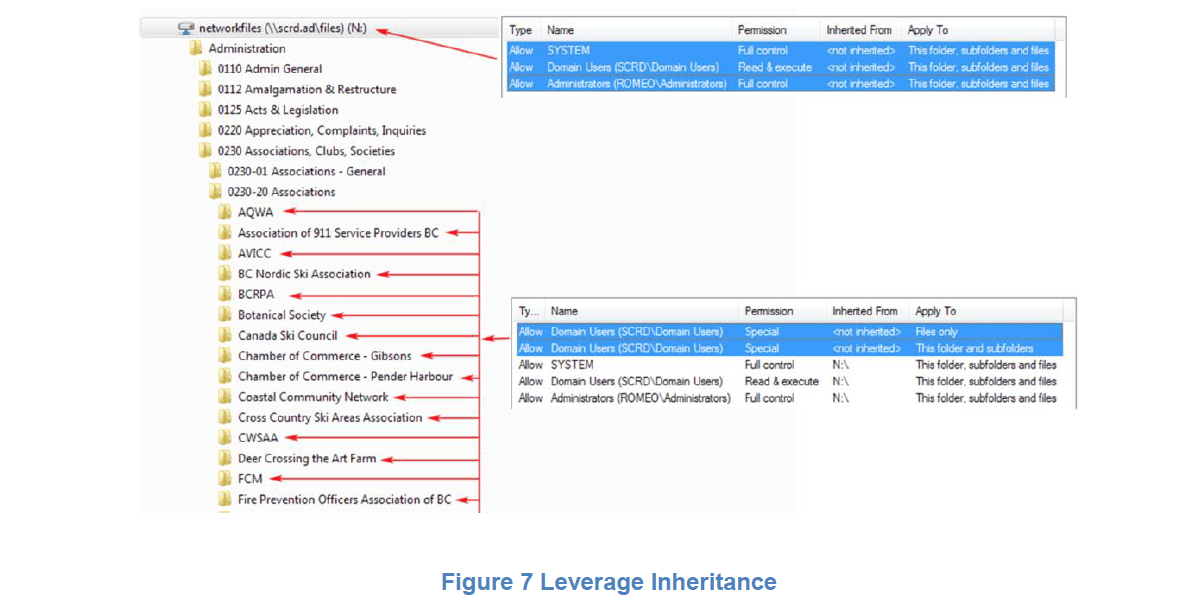Click the CWSAA folder icon
The width and height of the screenshot is (1202, 604).
click(x=225, y=438)
